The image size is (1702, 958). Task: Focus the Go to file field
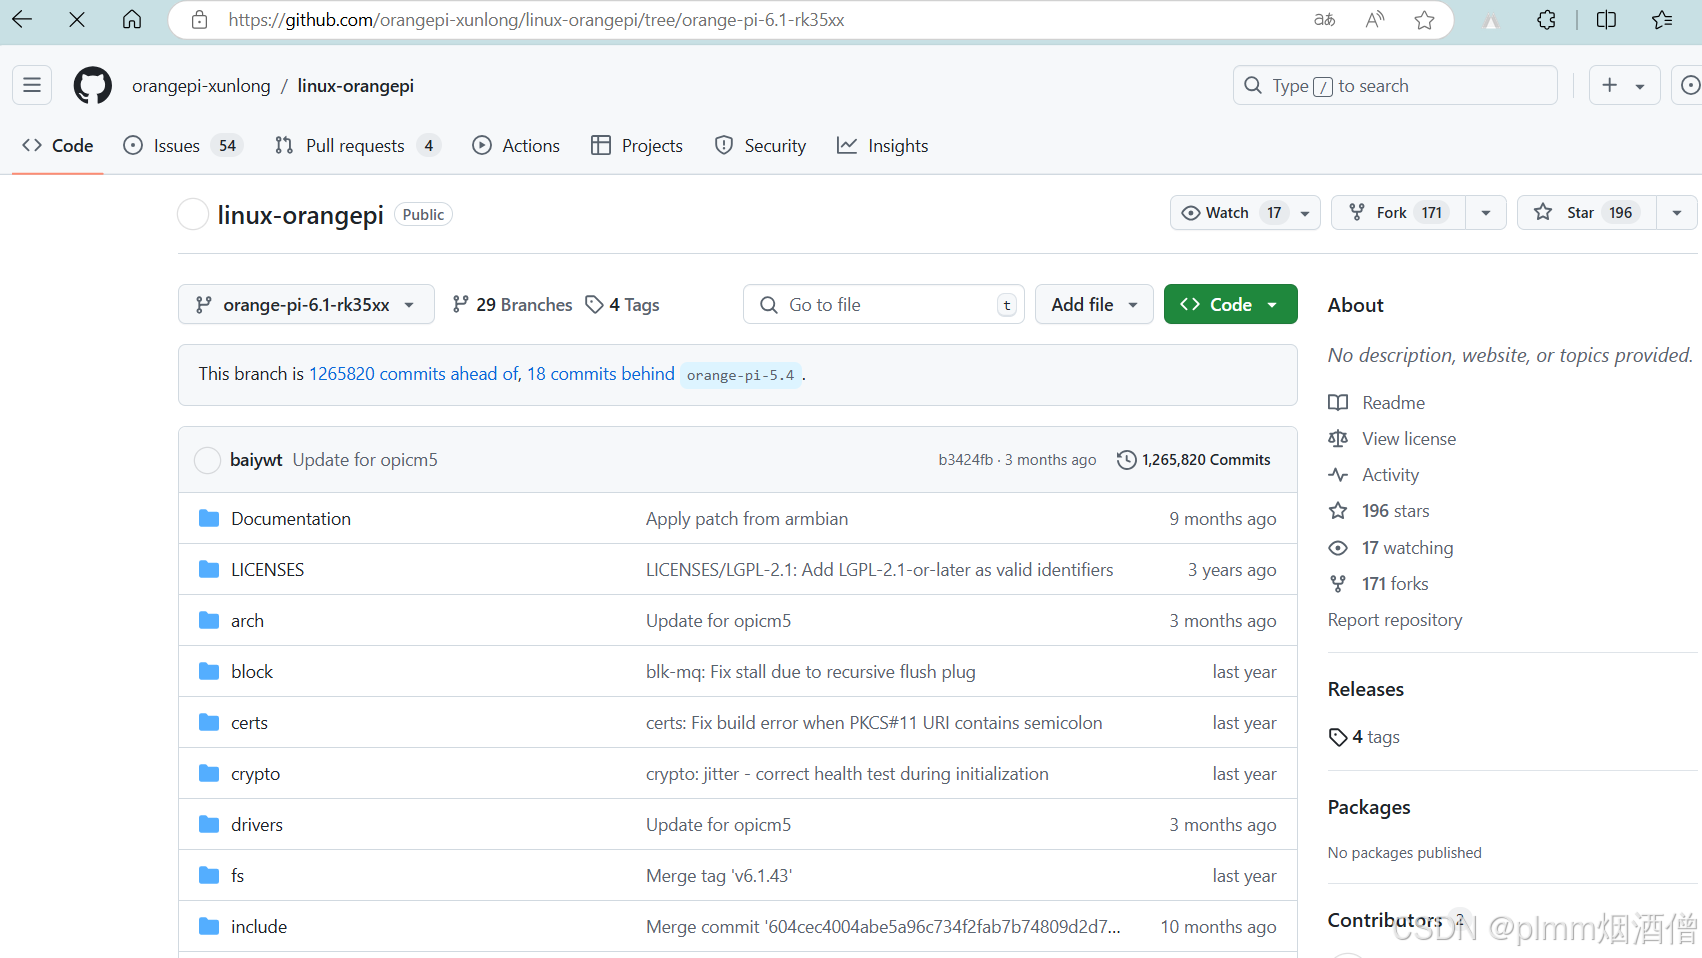tap(884, 304)
